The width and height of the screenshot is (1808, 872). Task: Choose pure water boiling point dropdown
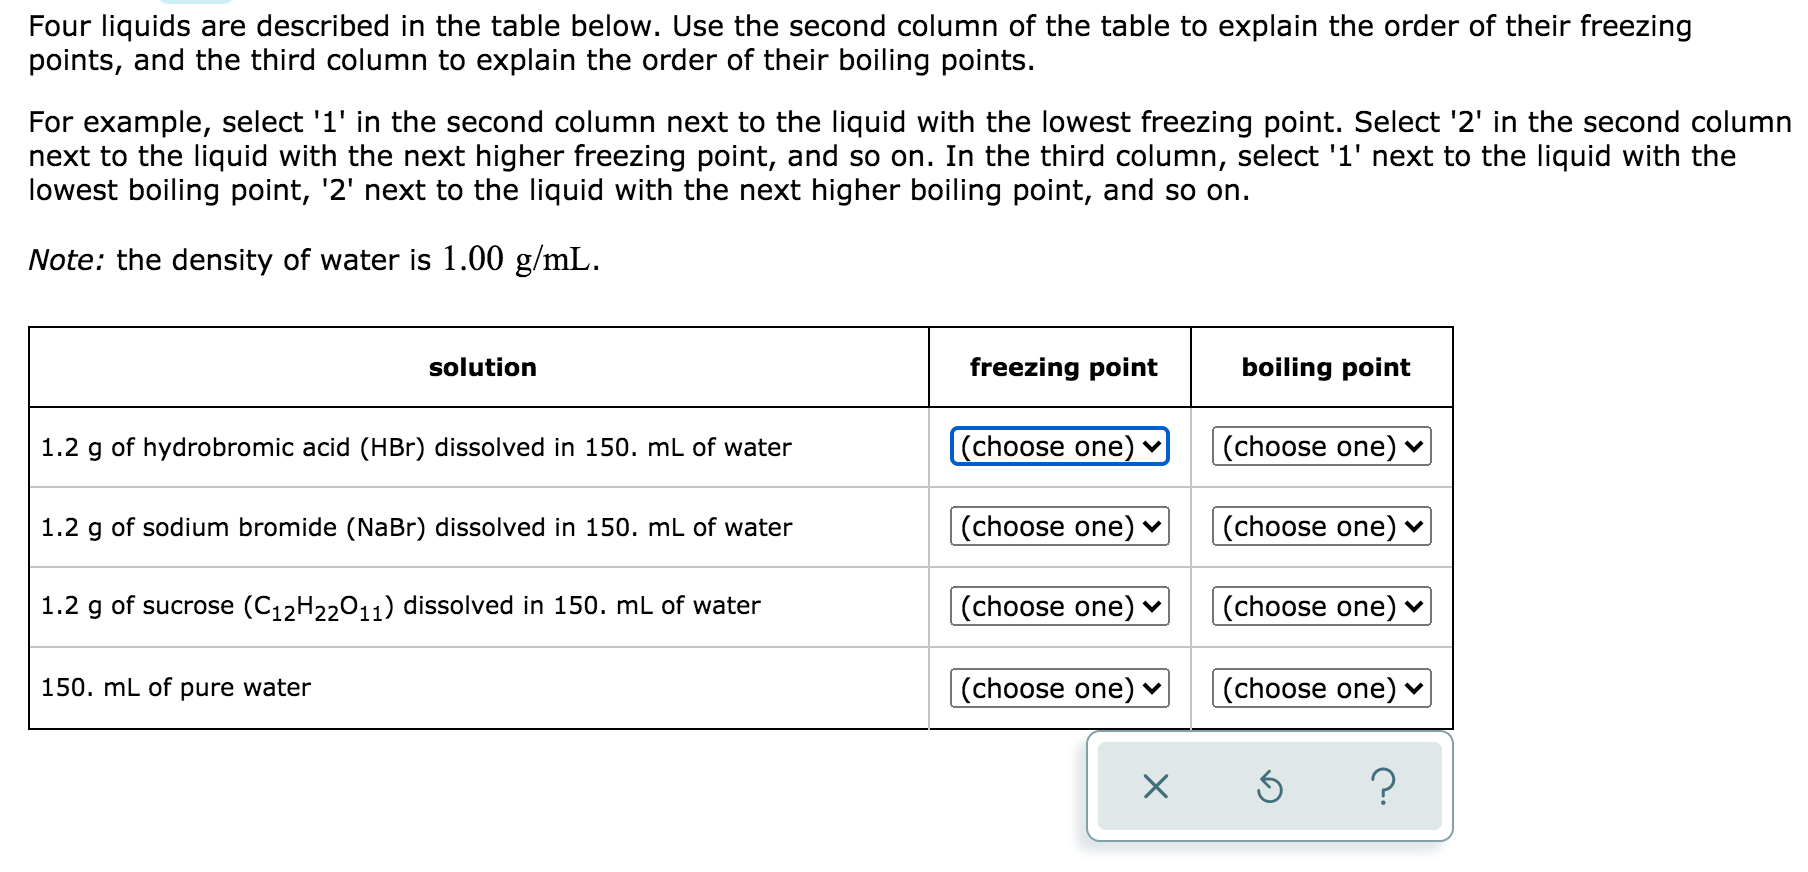(1322, 688)
